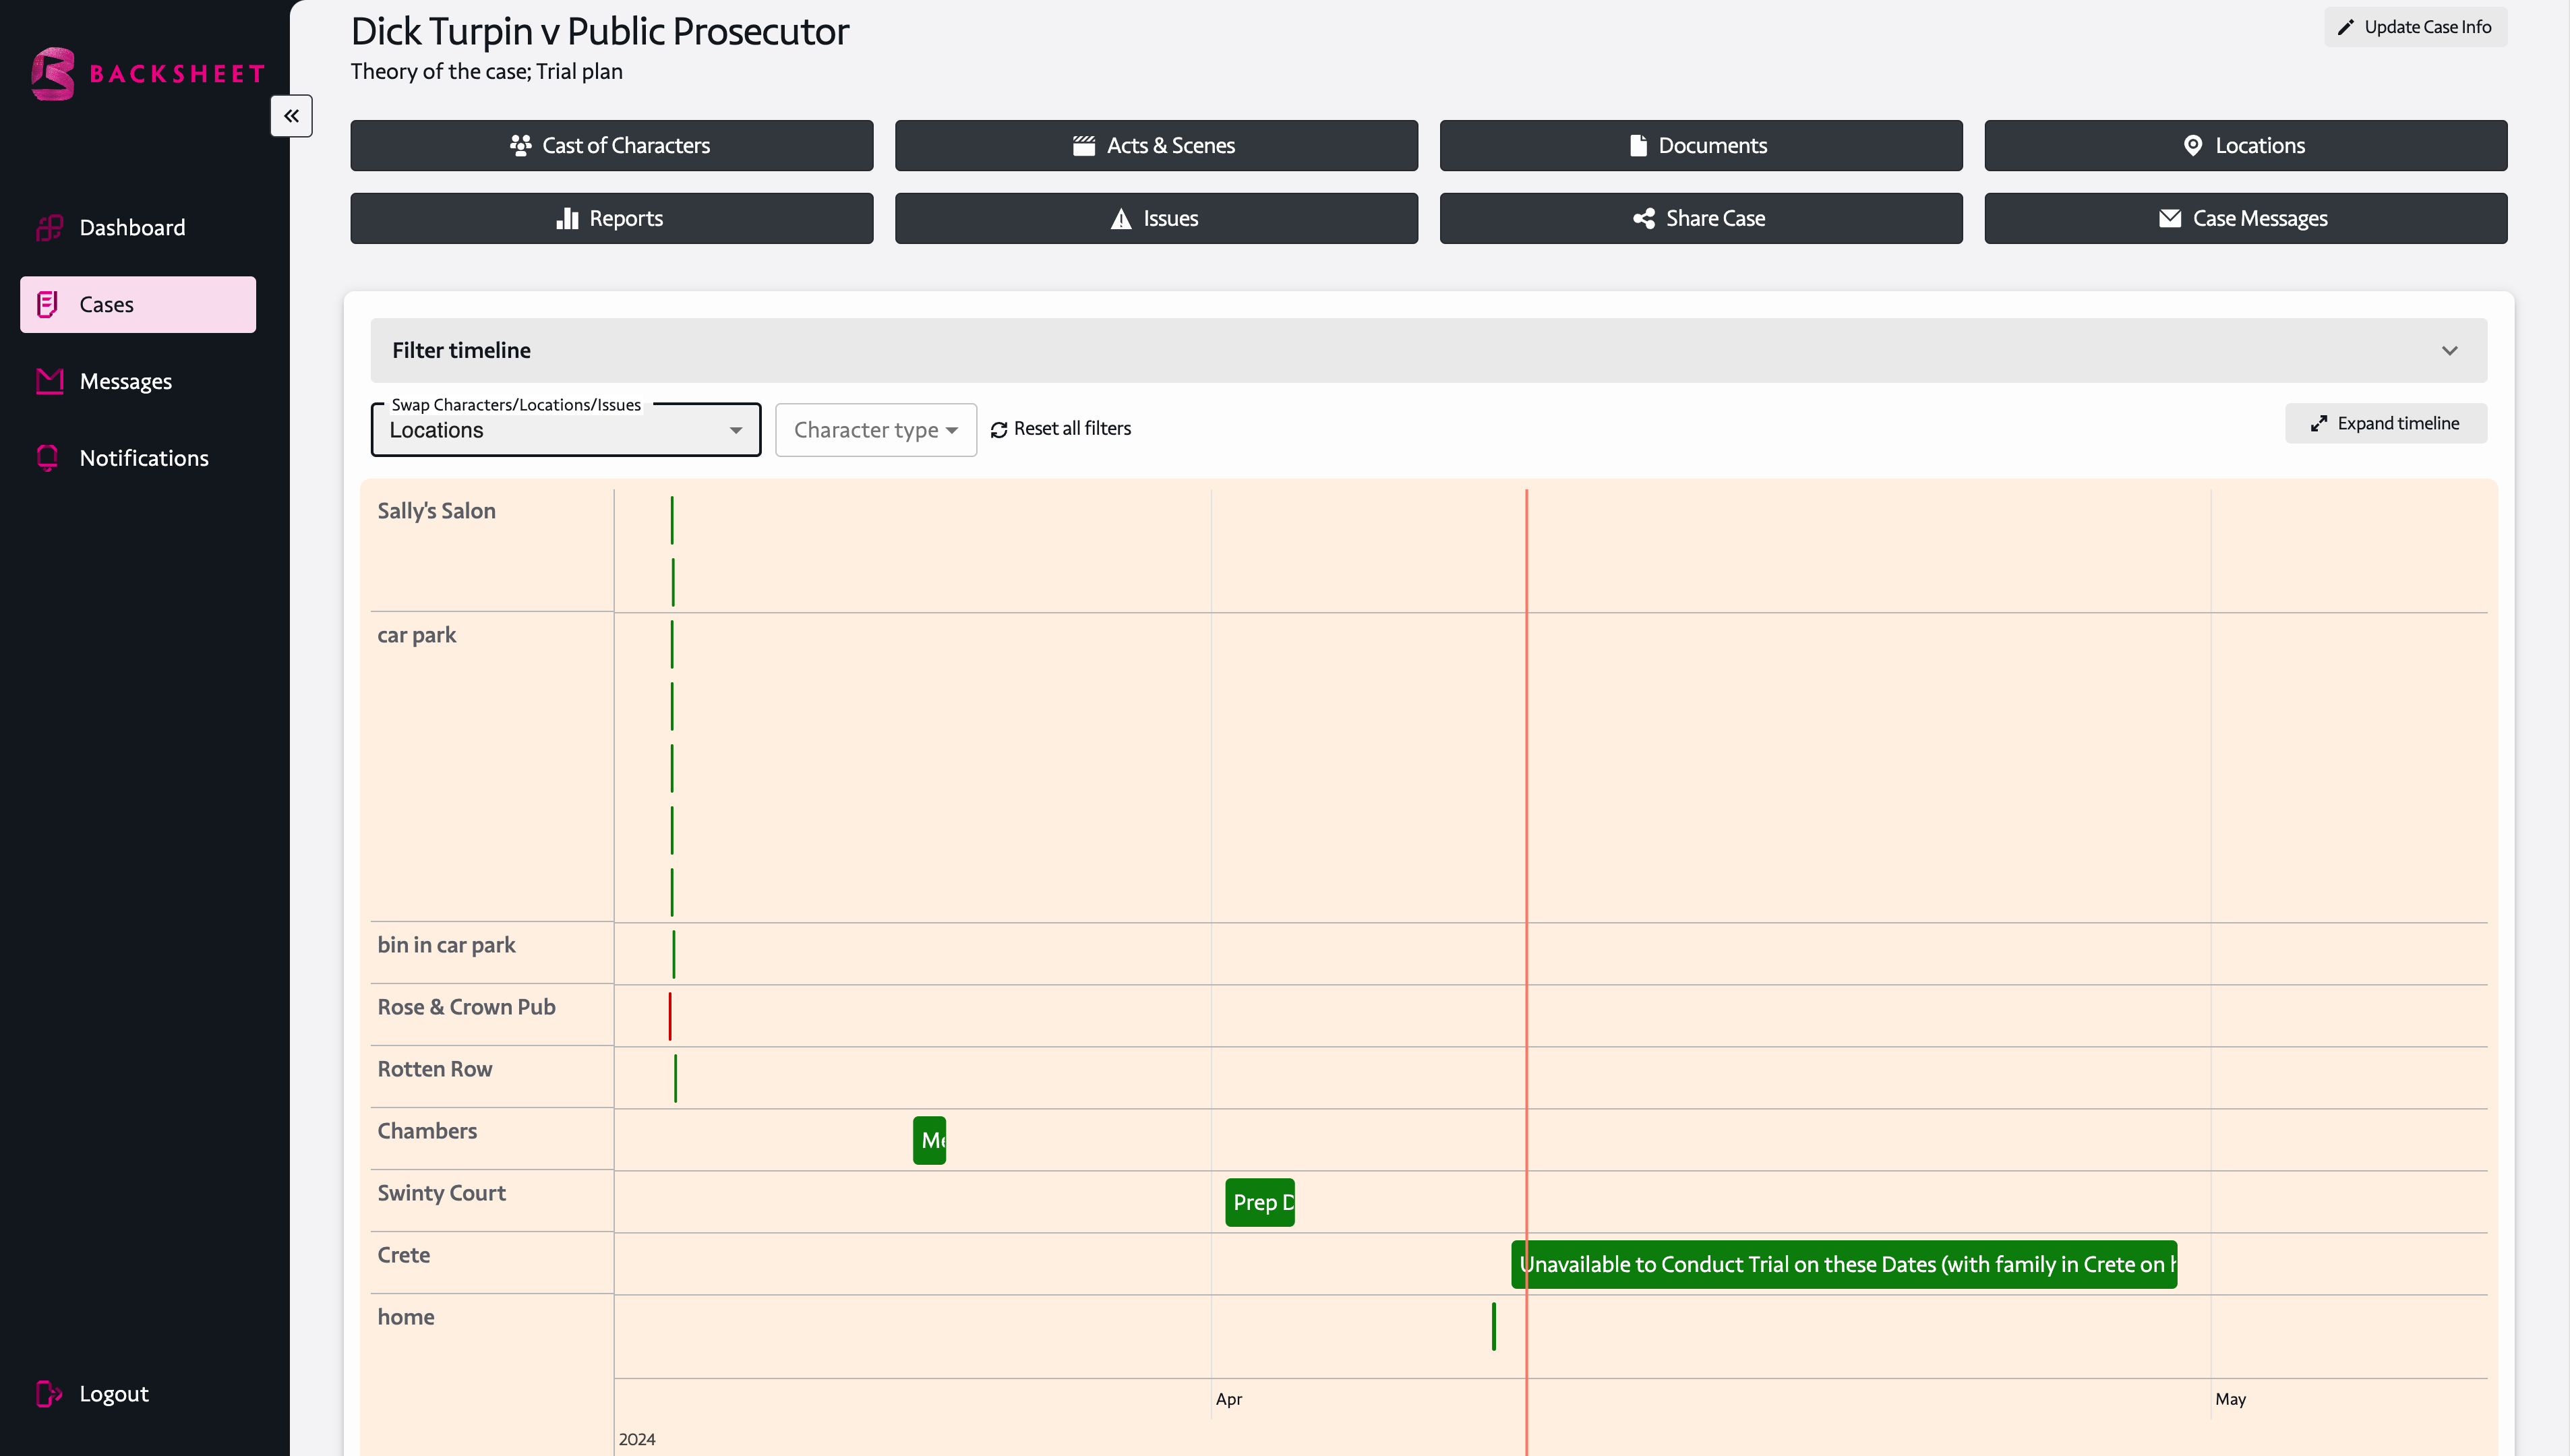Click the Backsheet logo icon
The width and height of the screenshot is (2570, 1456).
53,74
